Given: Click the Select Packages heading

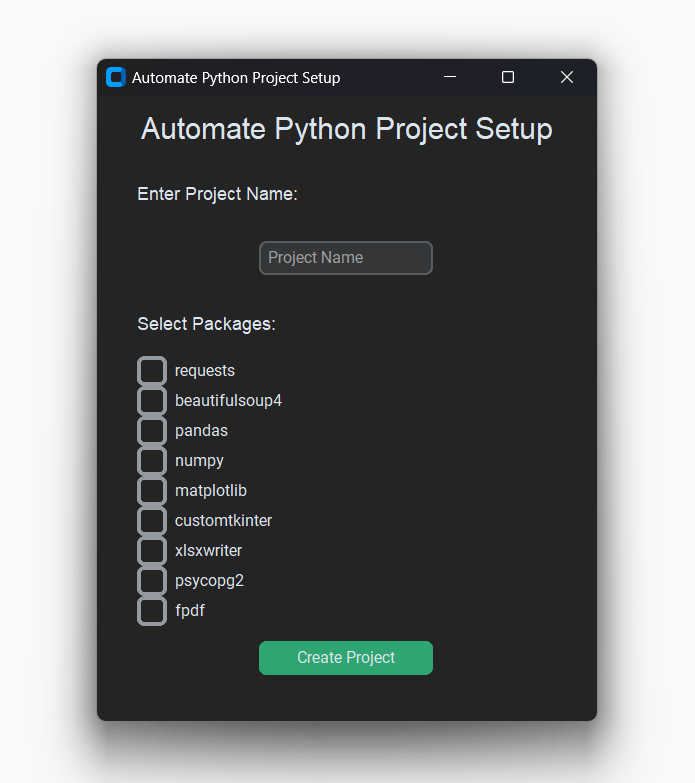Looking at the screenshot, I should click(x=206, y=324).
